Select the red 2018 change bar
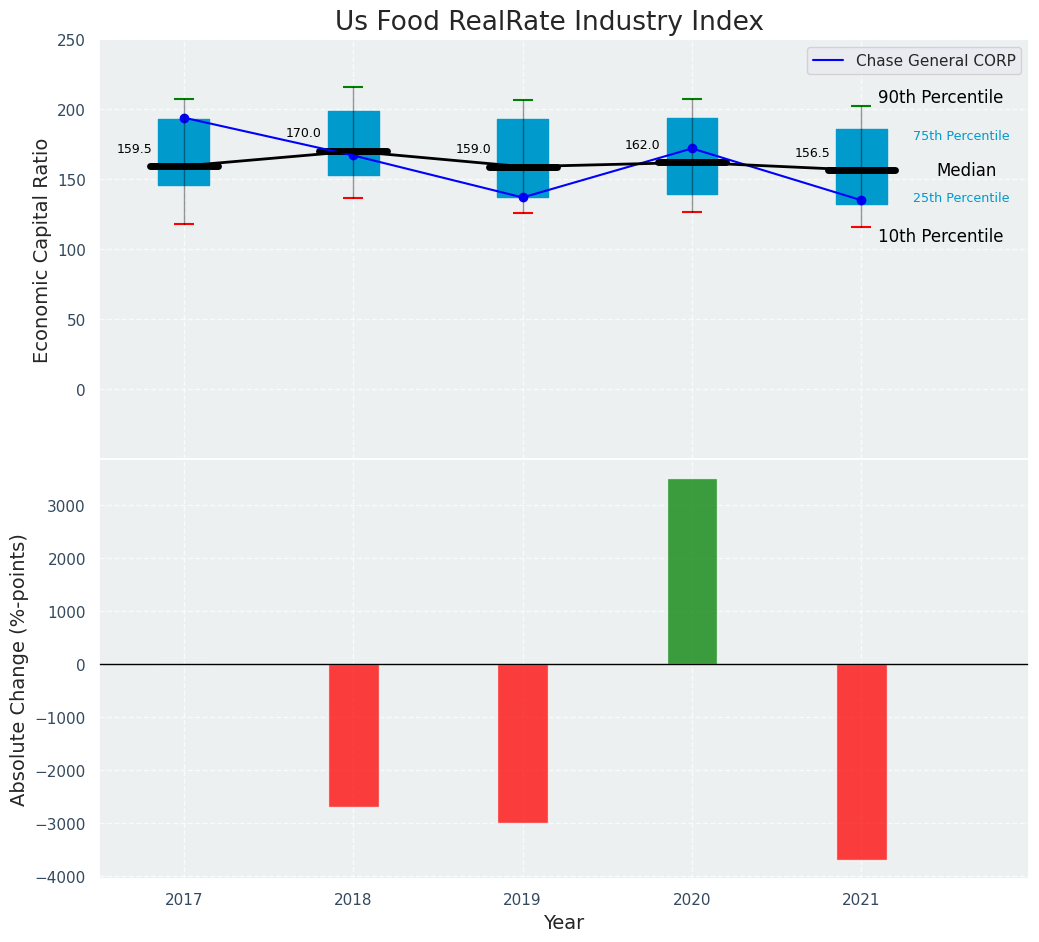Screen dimensions: 1039x942 click(x=354, y=735)
